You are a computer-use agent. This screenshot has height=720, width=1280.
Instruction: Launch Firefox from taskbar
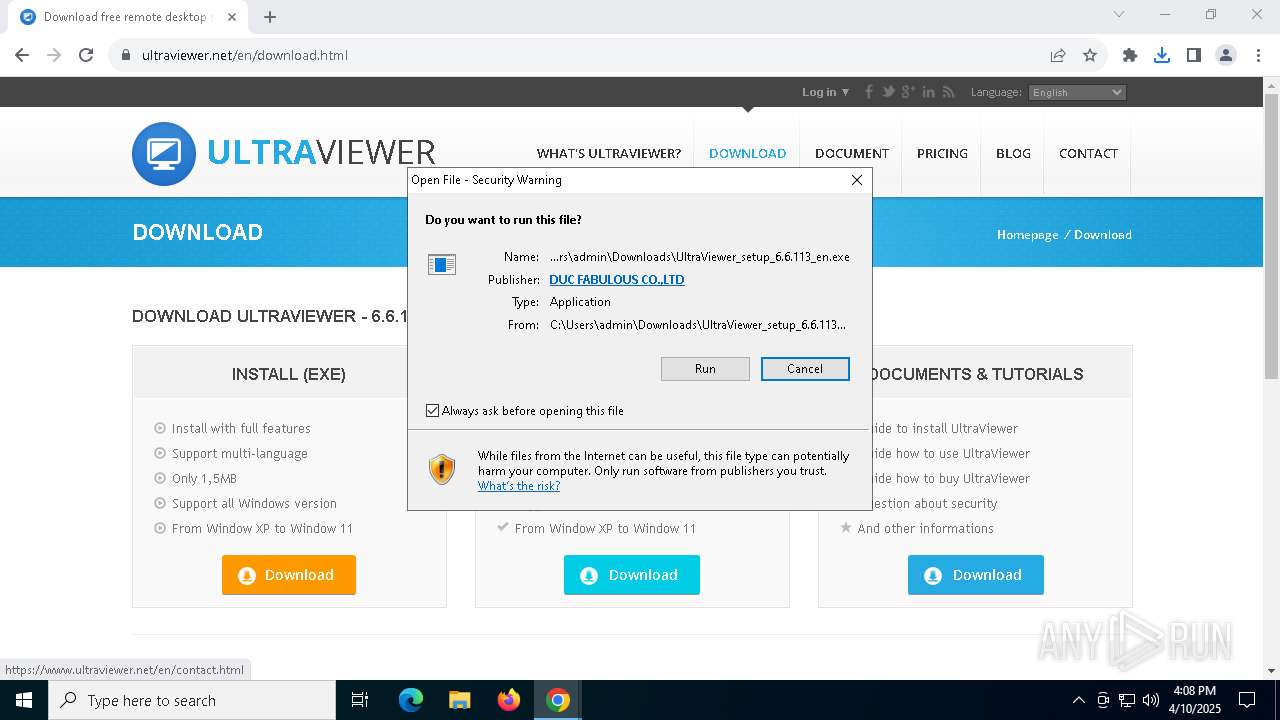pyautogui.click(x=509, y=700)
